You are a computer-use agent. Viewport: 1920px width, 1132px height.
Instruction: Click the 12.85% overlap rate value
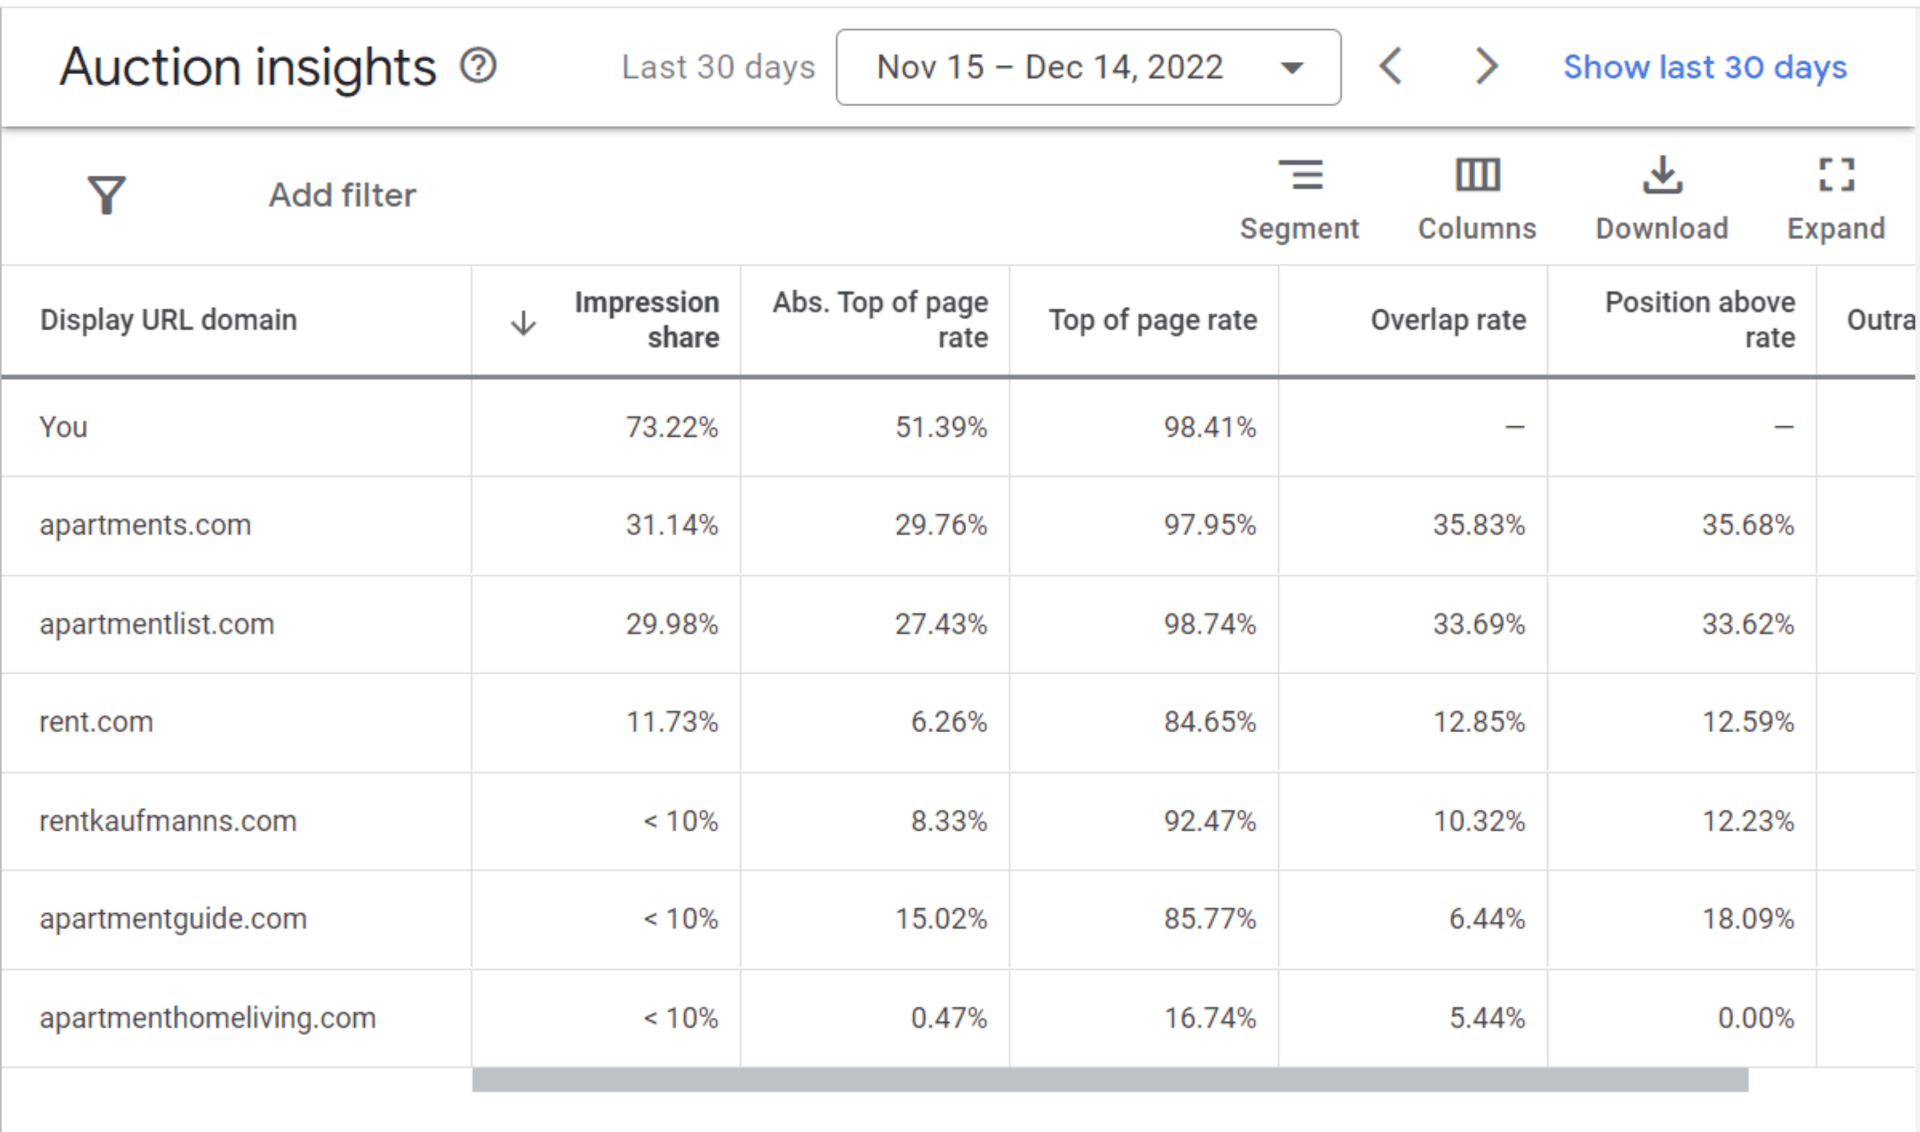coord(1479,722)
